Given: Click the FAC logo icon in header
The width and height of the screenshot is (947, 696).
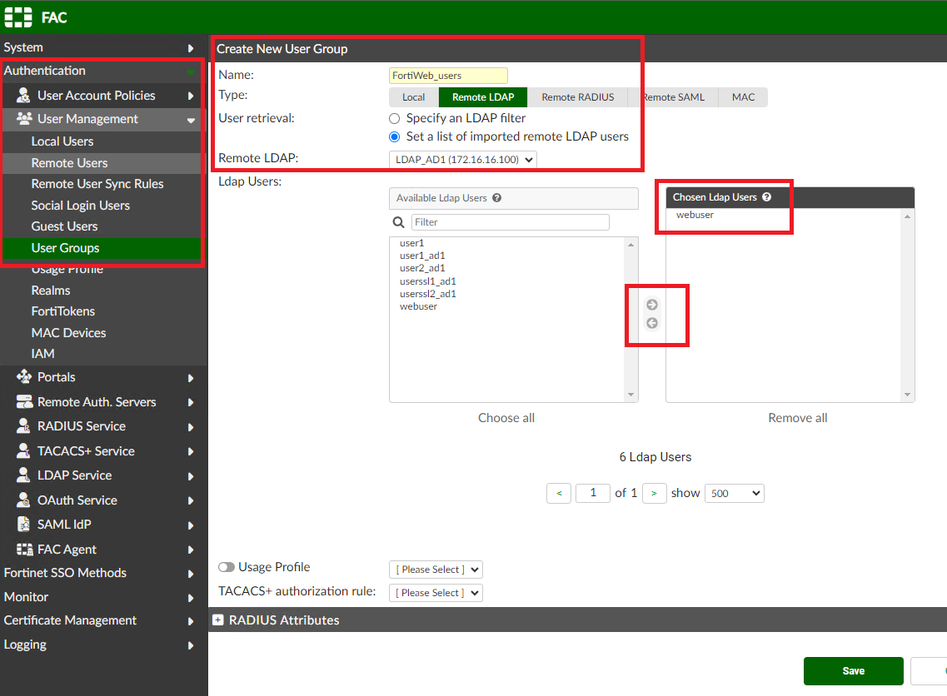Looking at the screenshot, I should [x=18, y=18].
